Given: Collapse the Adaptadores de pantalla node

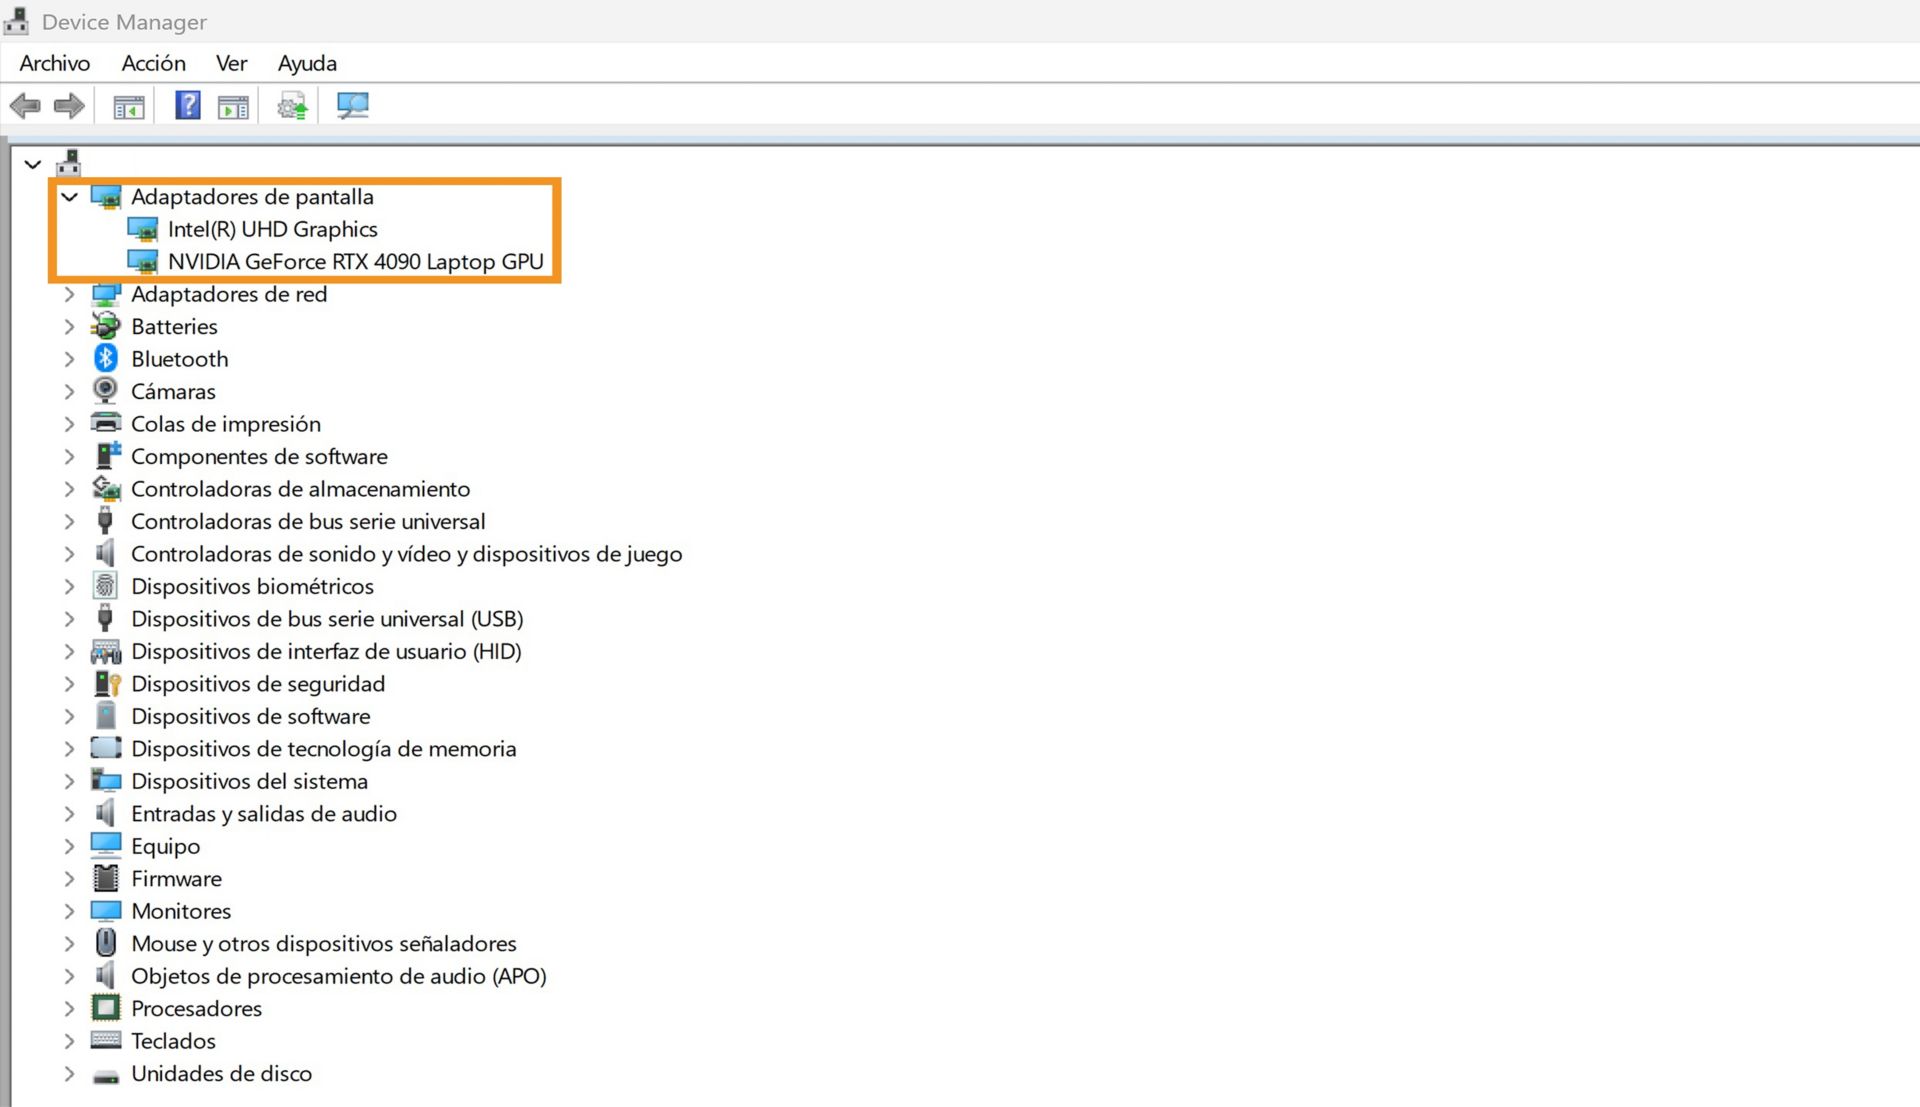Looking at the screenshot, I should (x=69, y=197).
